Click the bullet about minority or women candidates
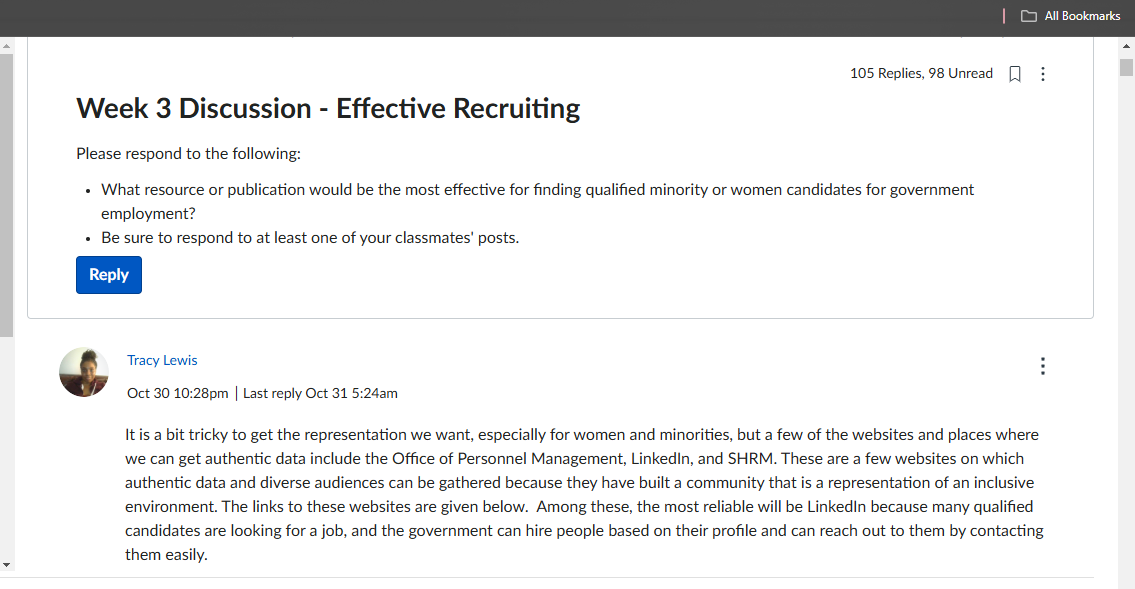 537,201
